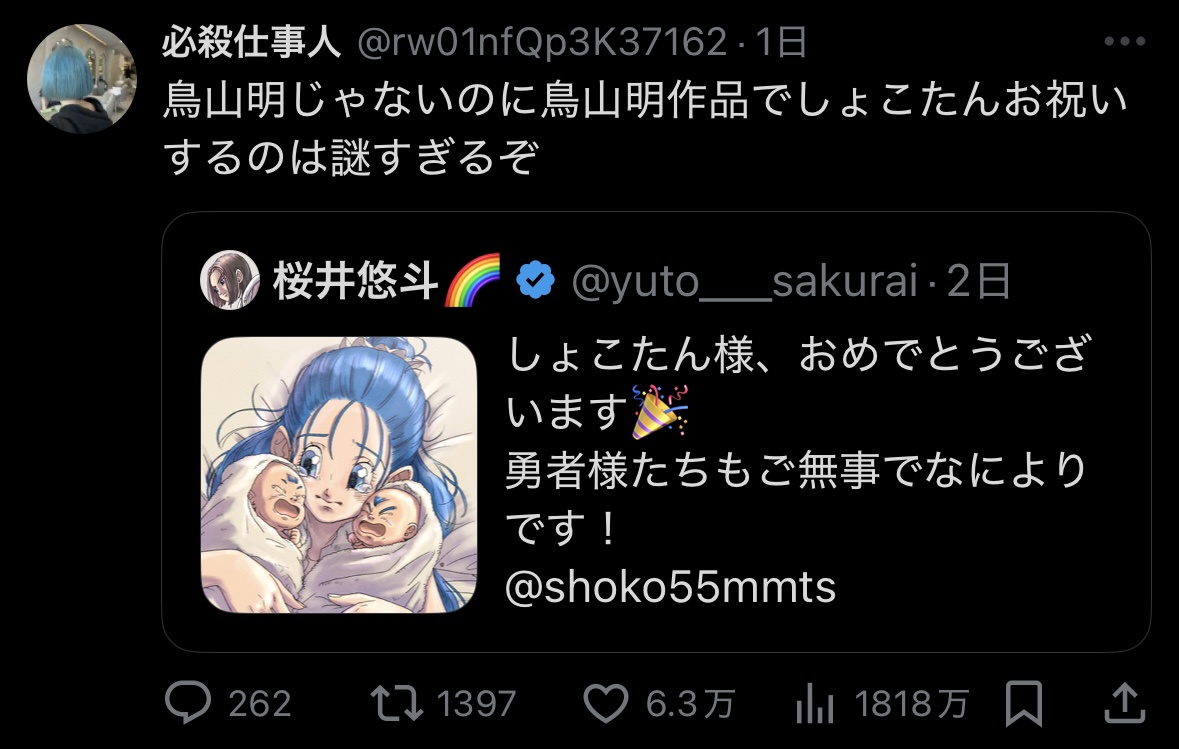Open view analytics bar chart icon
This screenshot has height=749, width=1179.
(x=815, y=703)
